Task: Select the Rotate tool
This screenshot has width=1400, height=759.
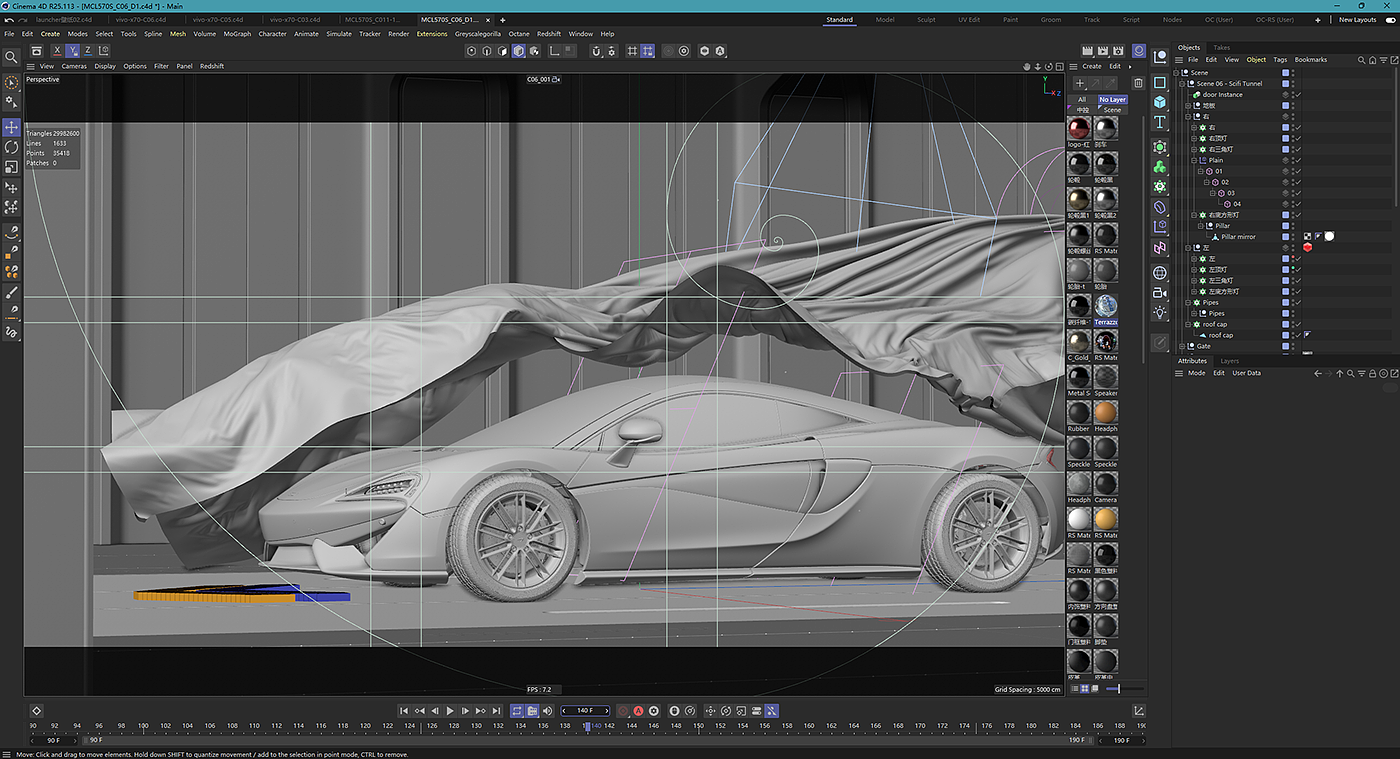Action: pyautogui.click(x=11, y=147)
